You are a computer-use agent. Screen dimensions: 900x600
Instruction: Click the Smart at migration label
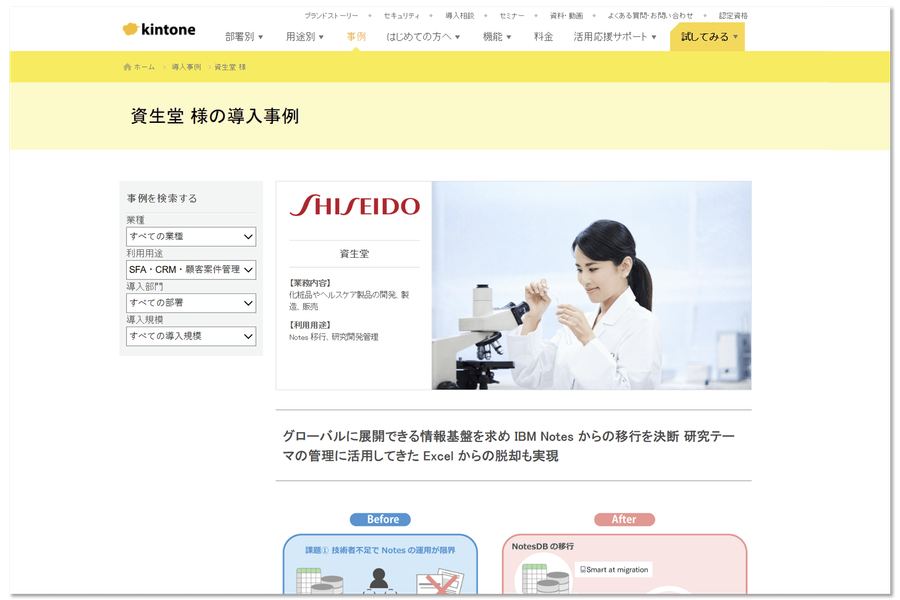pos(614,570)
